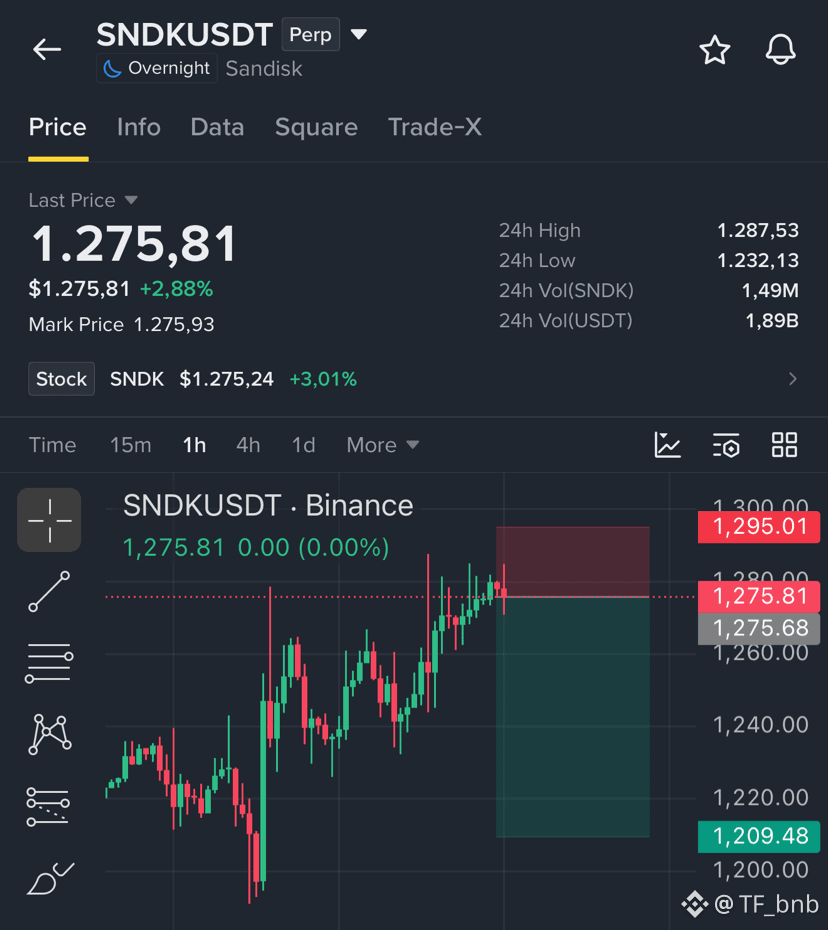Open the Info tab
The width and height of the screenshot is (828, 930).
[138, 127]
